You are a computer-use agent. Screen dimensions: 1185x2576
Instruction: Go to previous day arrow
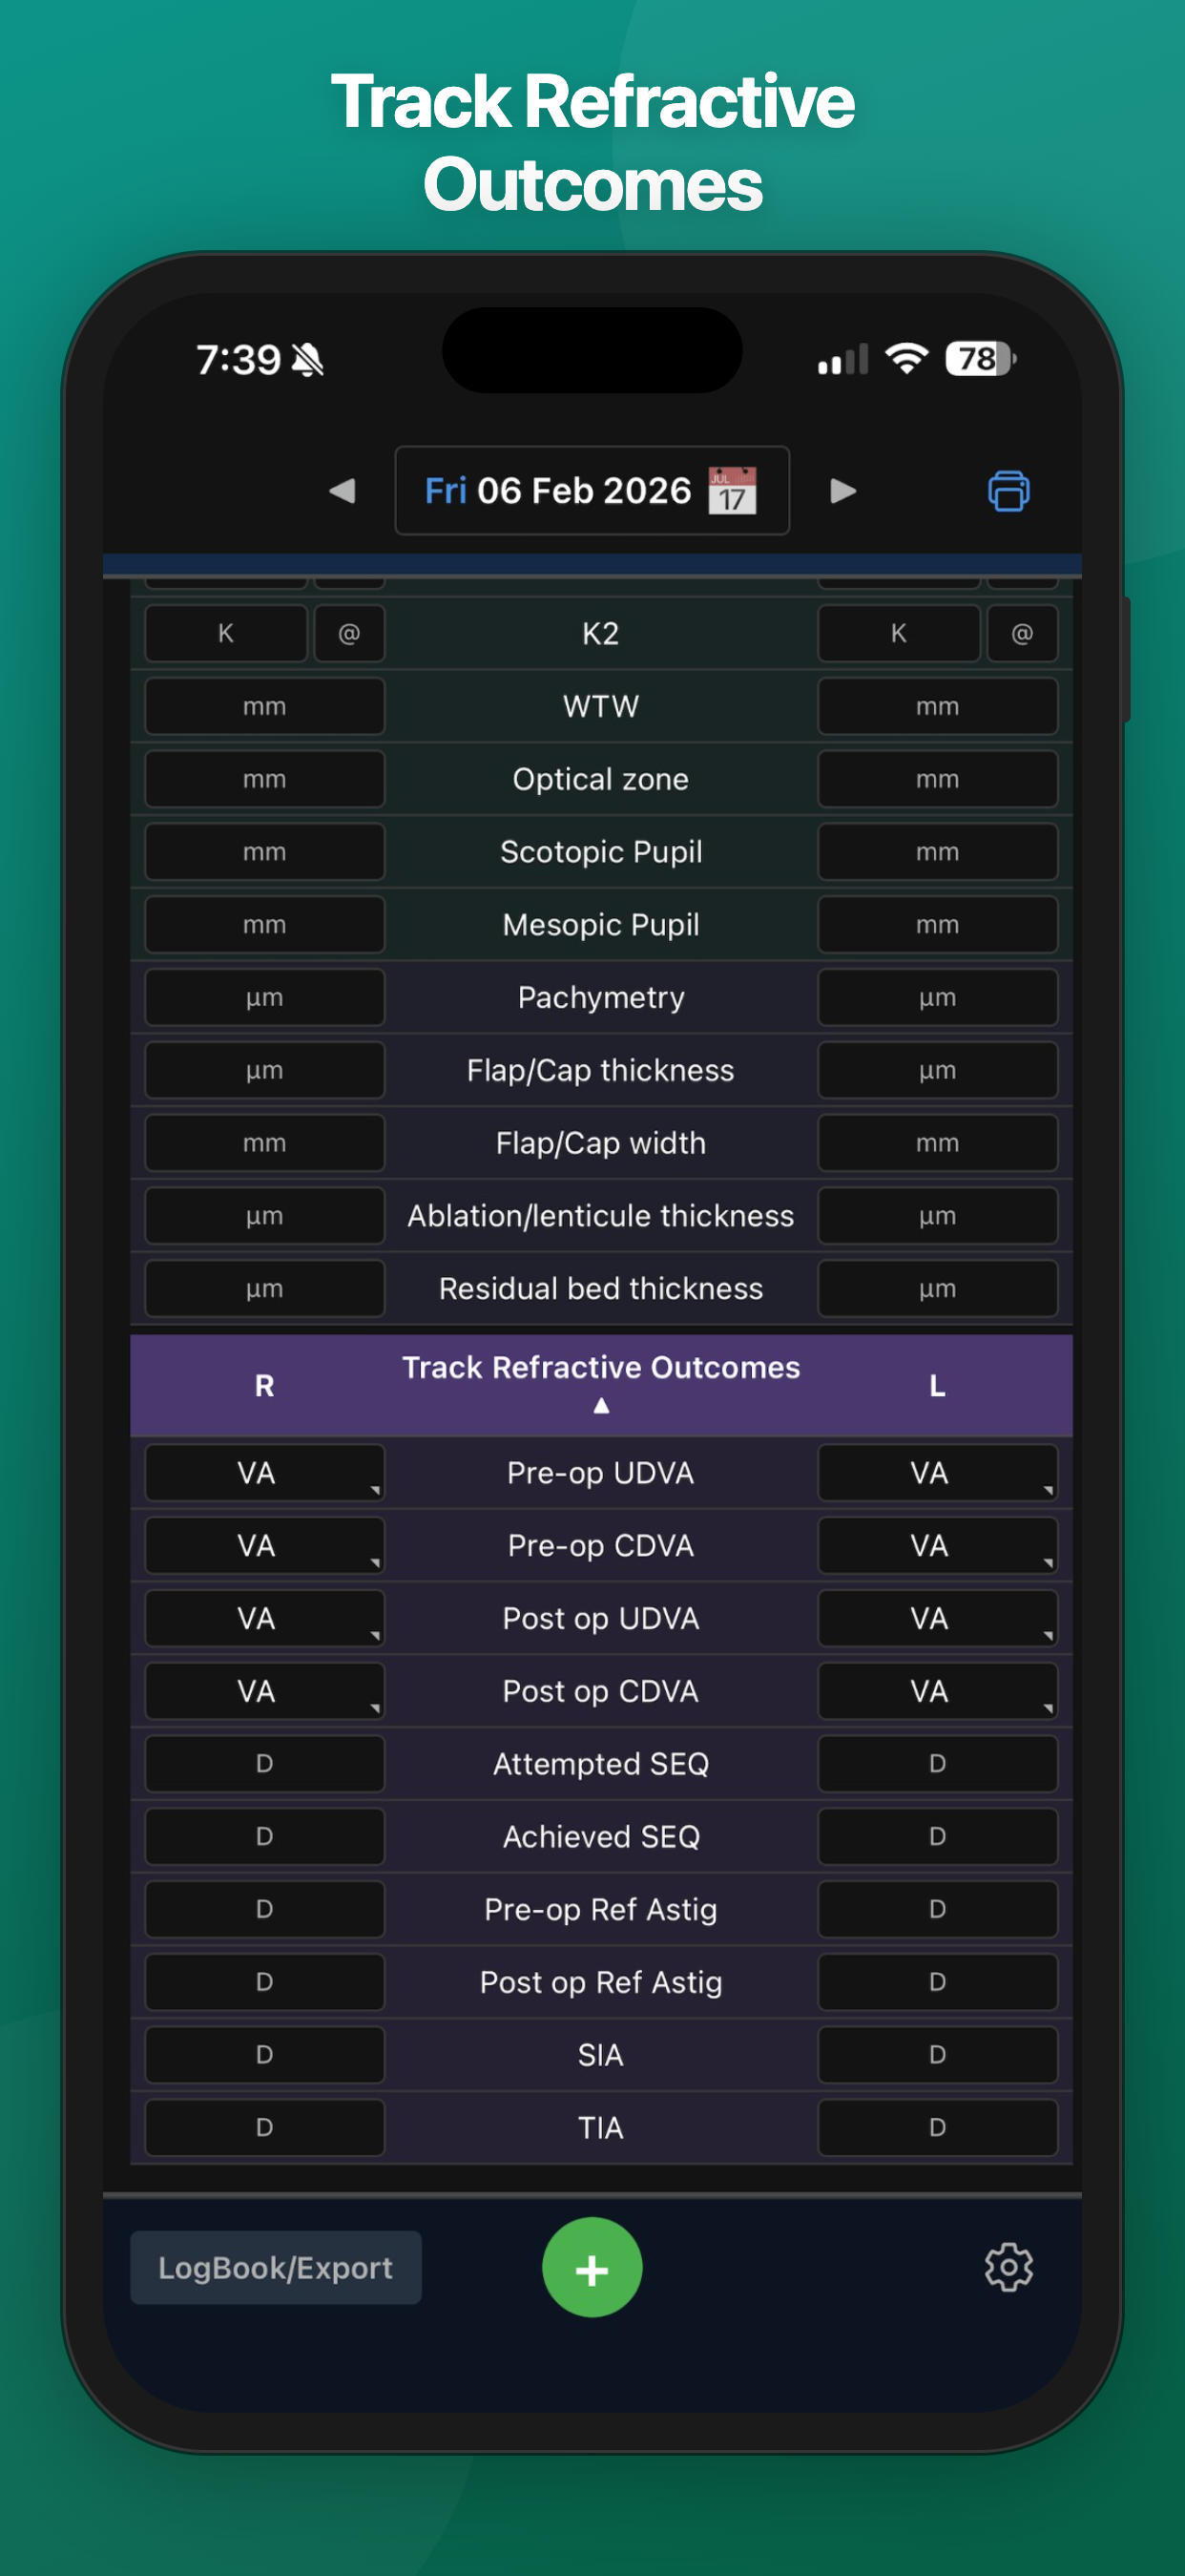(342, 491)
